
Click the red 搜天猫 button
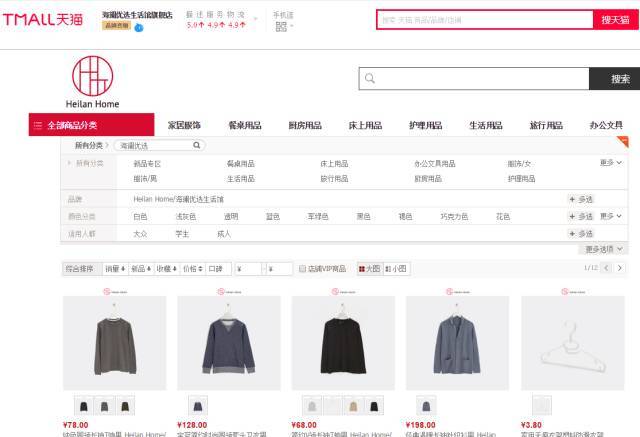(x=612, y=19)
